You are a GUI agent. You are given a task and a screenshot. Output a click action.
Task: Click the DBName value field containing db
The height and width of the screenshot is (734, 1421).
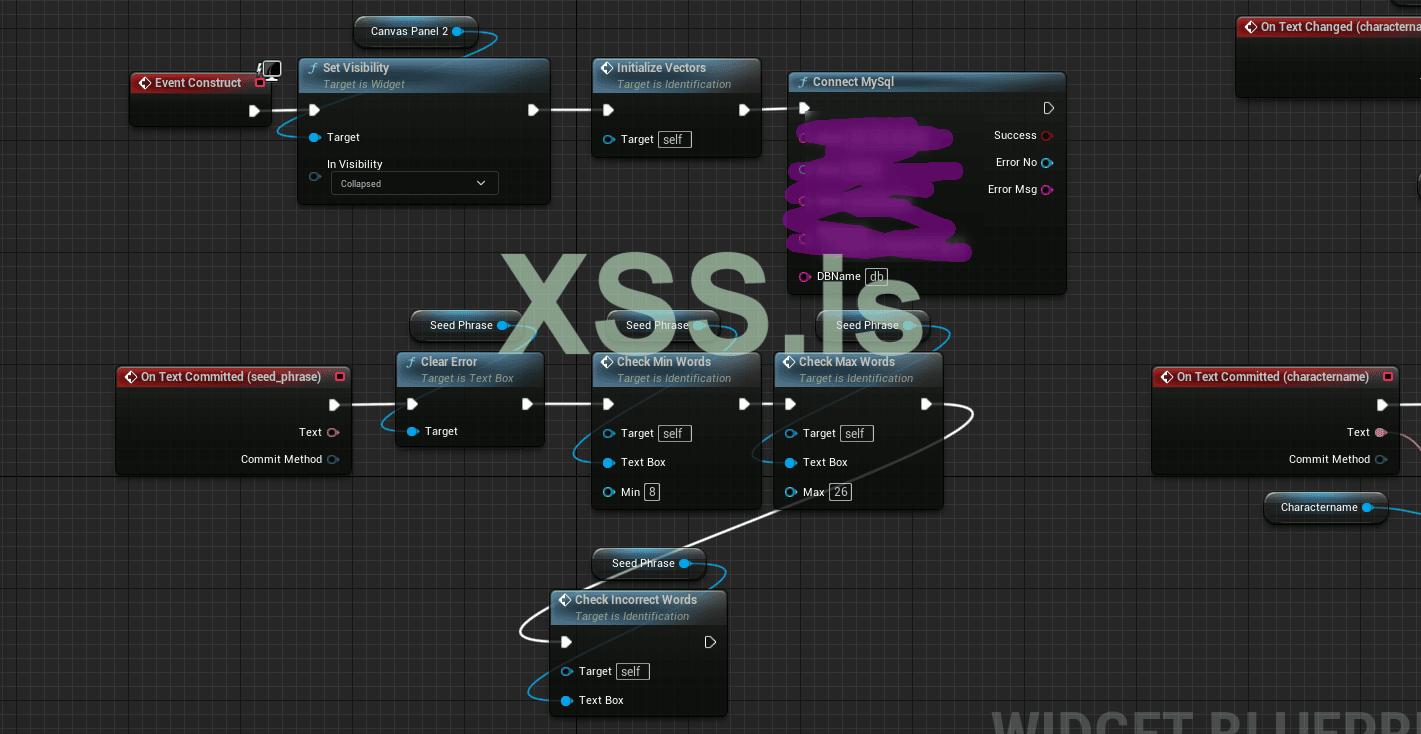click(876, 276)
